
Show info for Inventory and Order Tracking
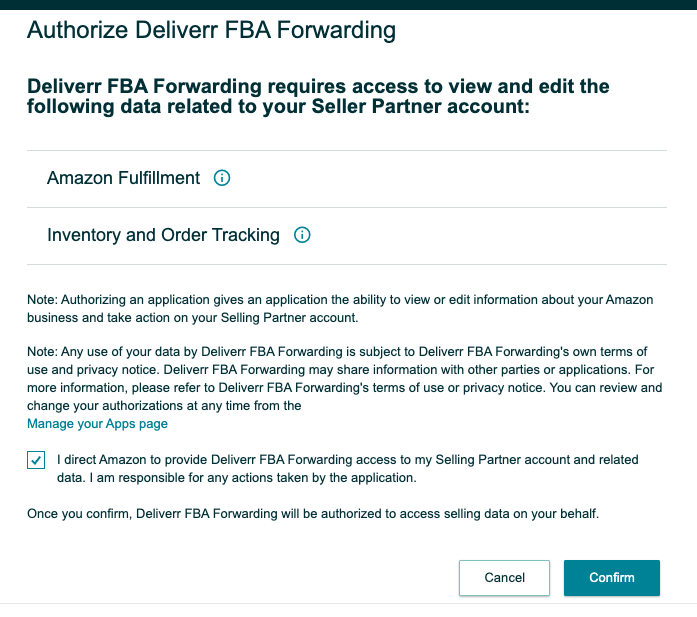click(x=302, y=235)
